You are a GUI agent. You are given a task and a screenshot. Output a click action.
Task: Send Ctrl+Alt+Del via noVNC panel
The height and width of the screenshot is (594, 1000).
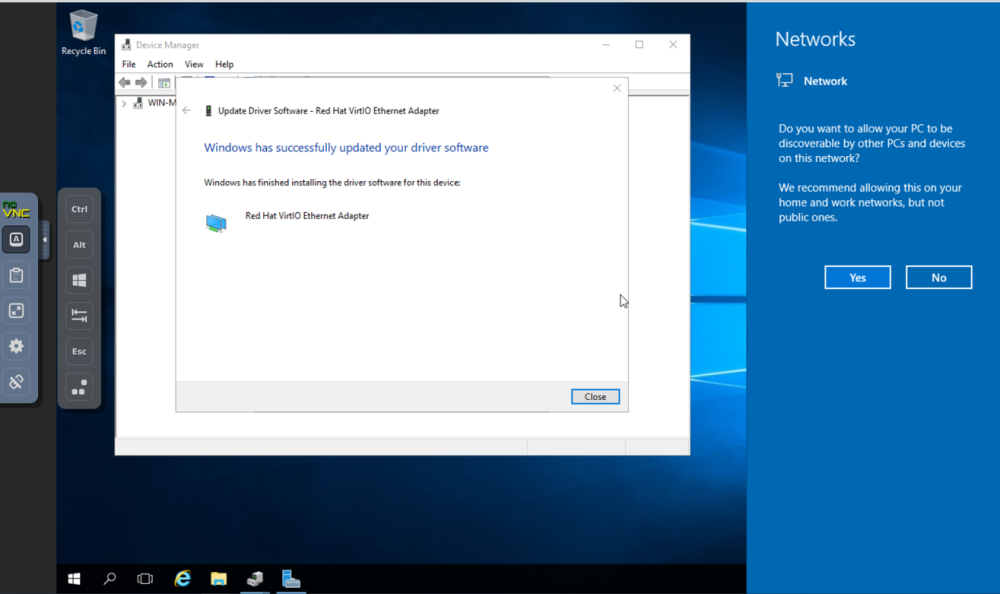tap(79, 387)
